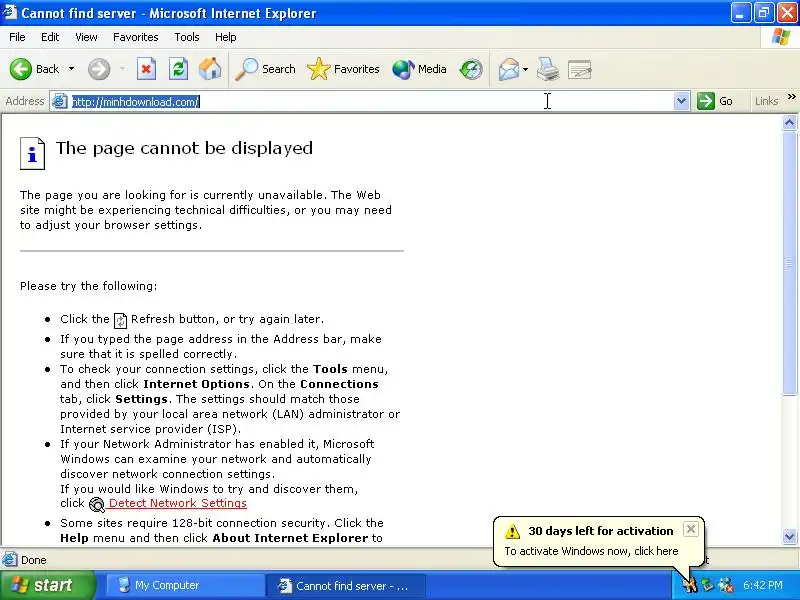Select Cannot find server taskbar button
This screenshot has width=800, height=600.
pyautogui.click(x=345, y=585)
